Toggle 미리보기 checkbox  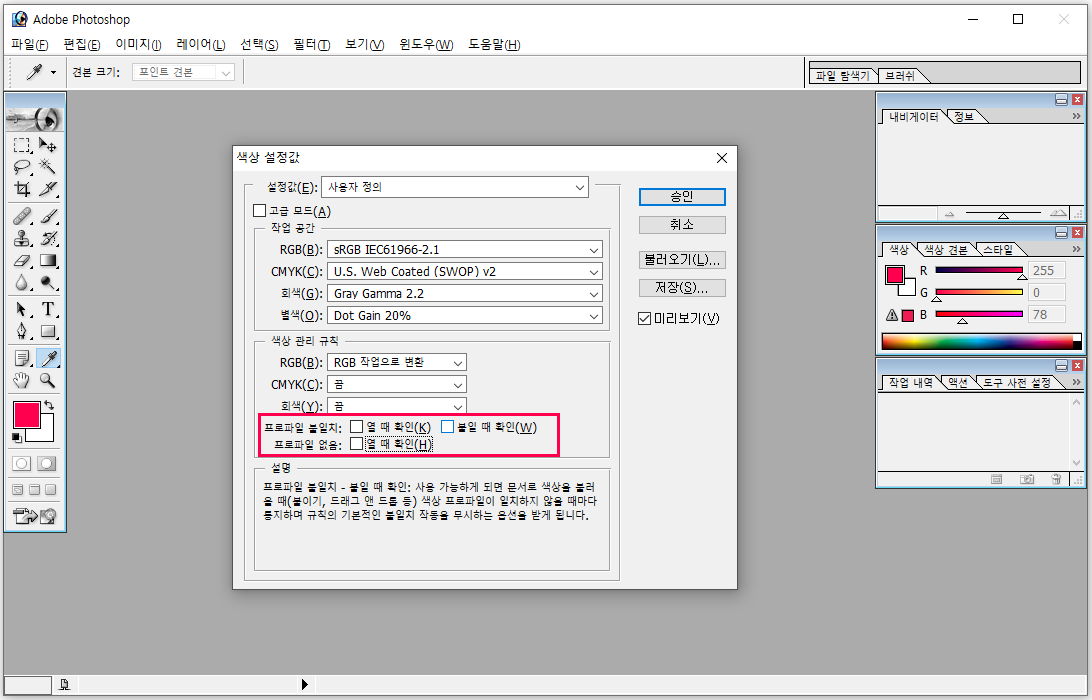(x=644, y=318)
